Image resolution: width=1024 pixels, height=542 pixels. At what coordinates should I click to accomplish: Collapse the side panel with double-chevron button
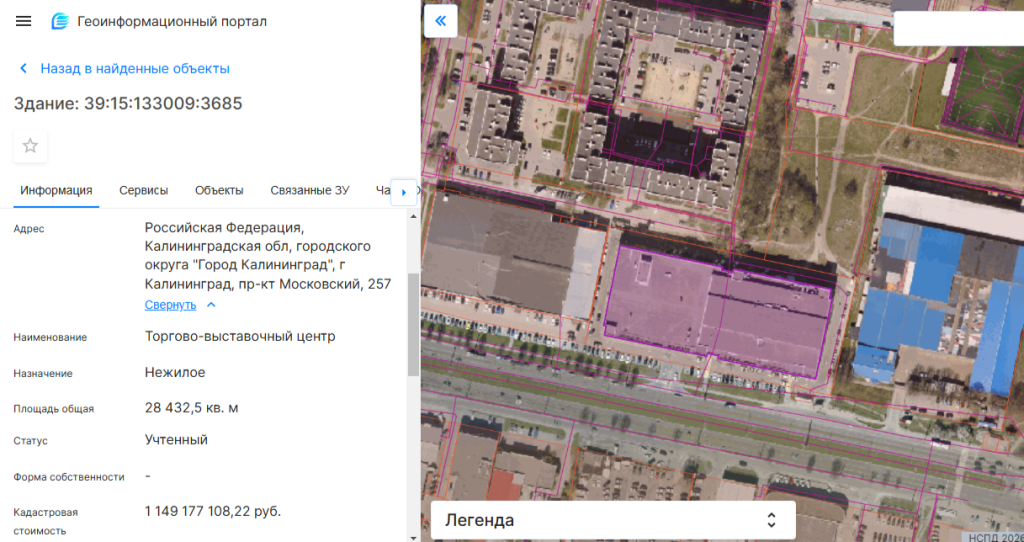coord(440,21)
